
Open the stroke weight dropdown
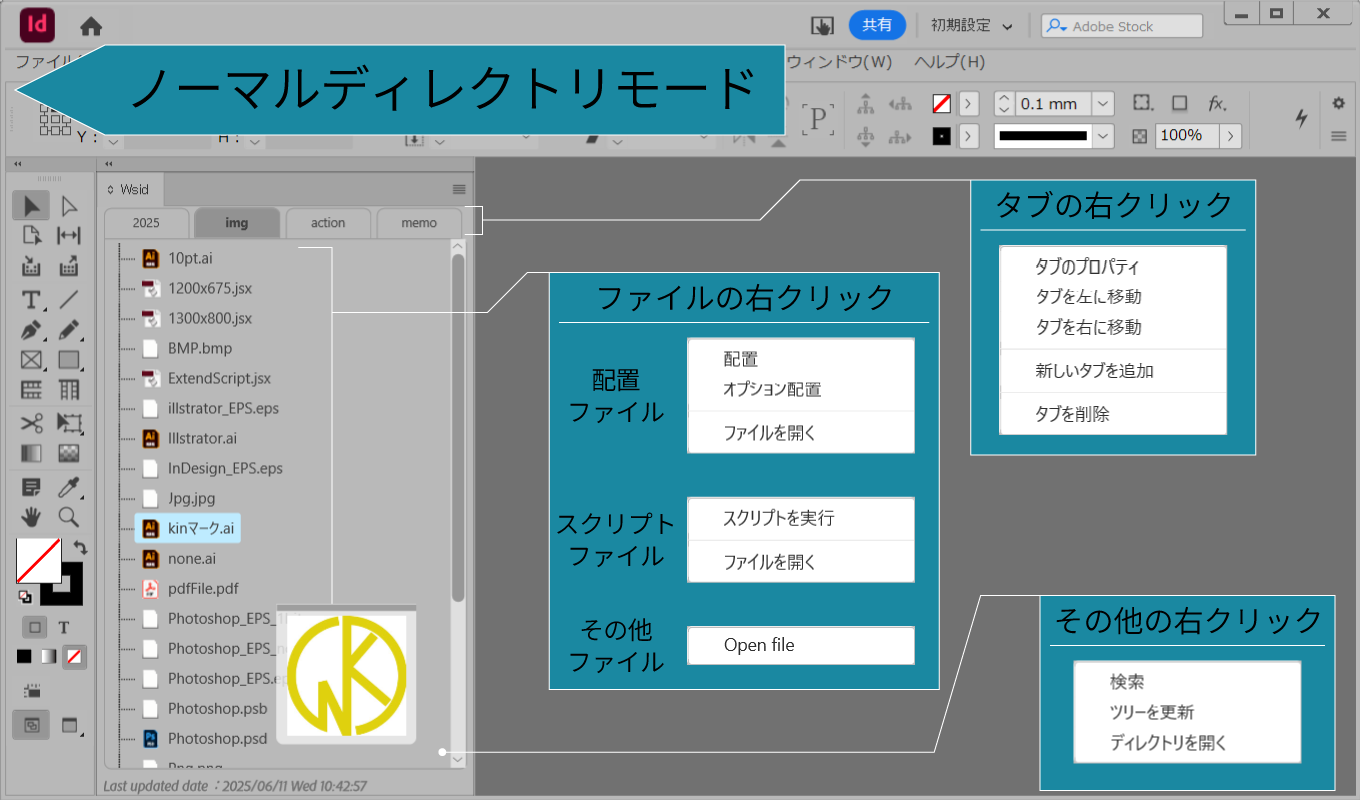[x=1103, y=104]
